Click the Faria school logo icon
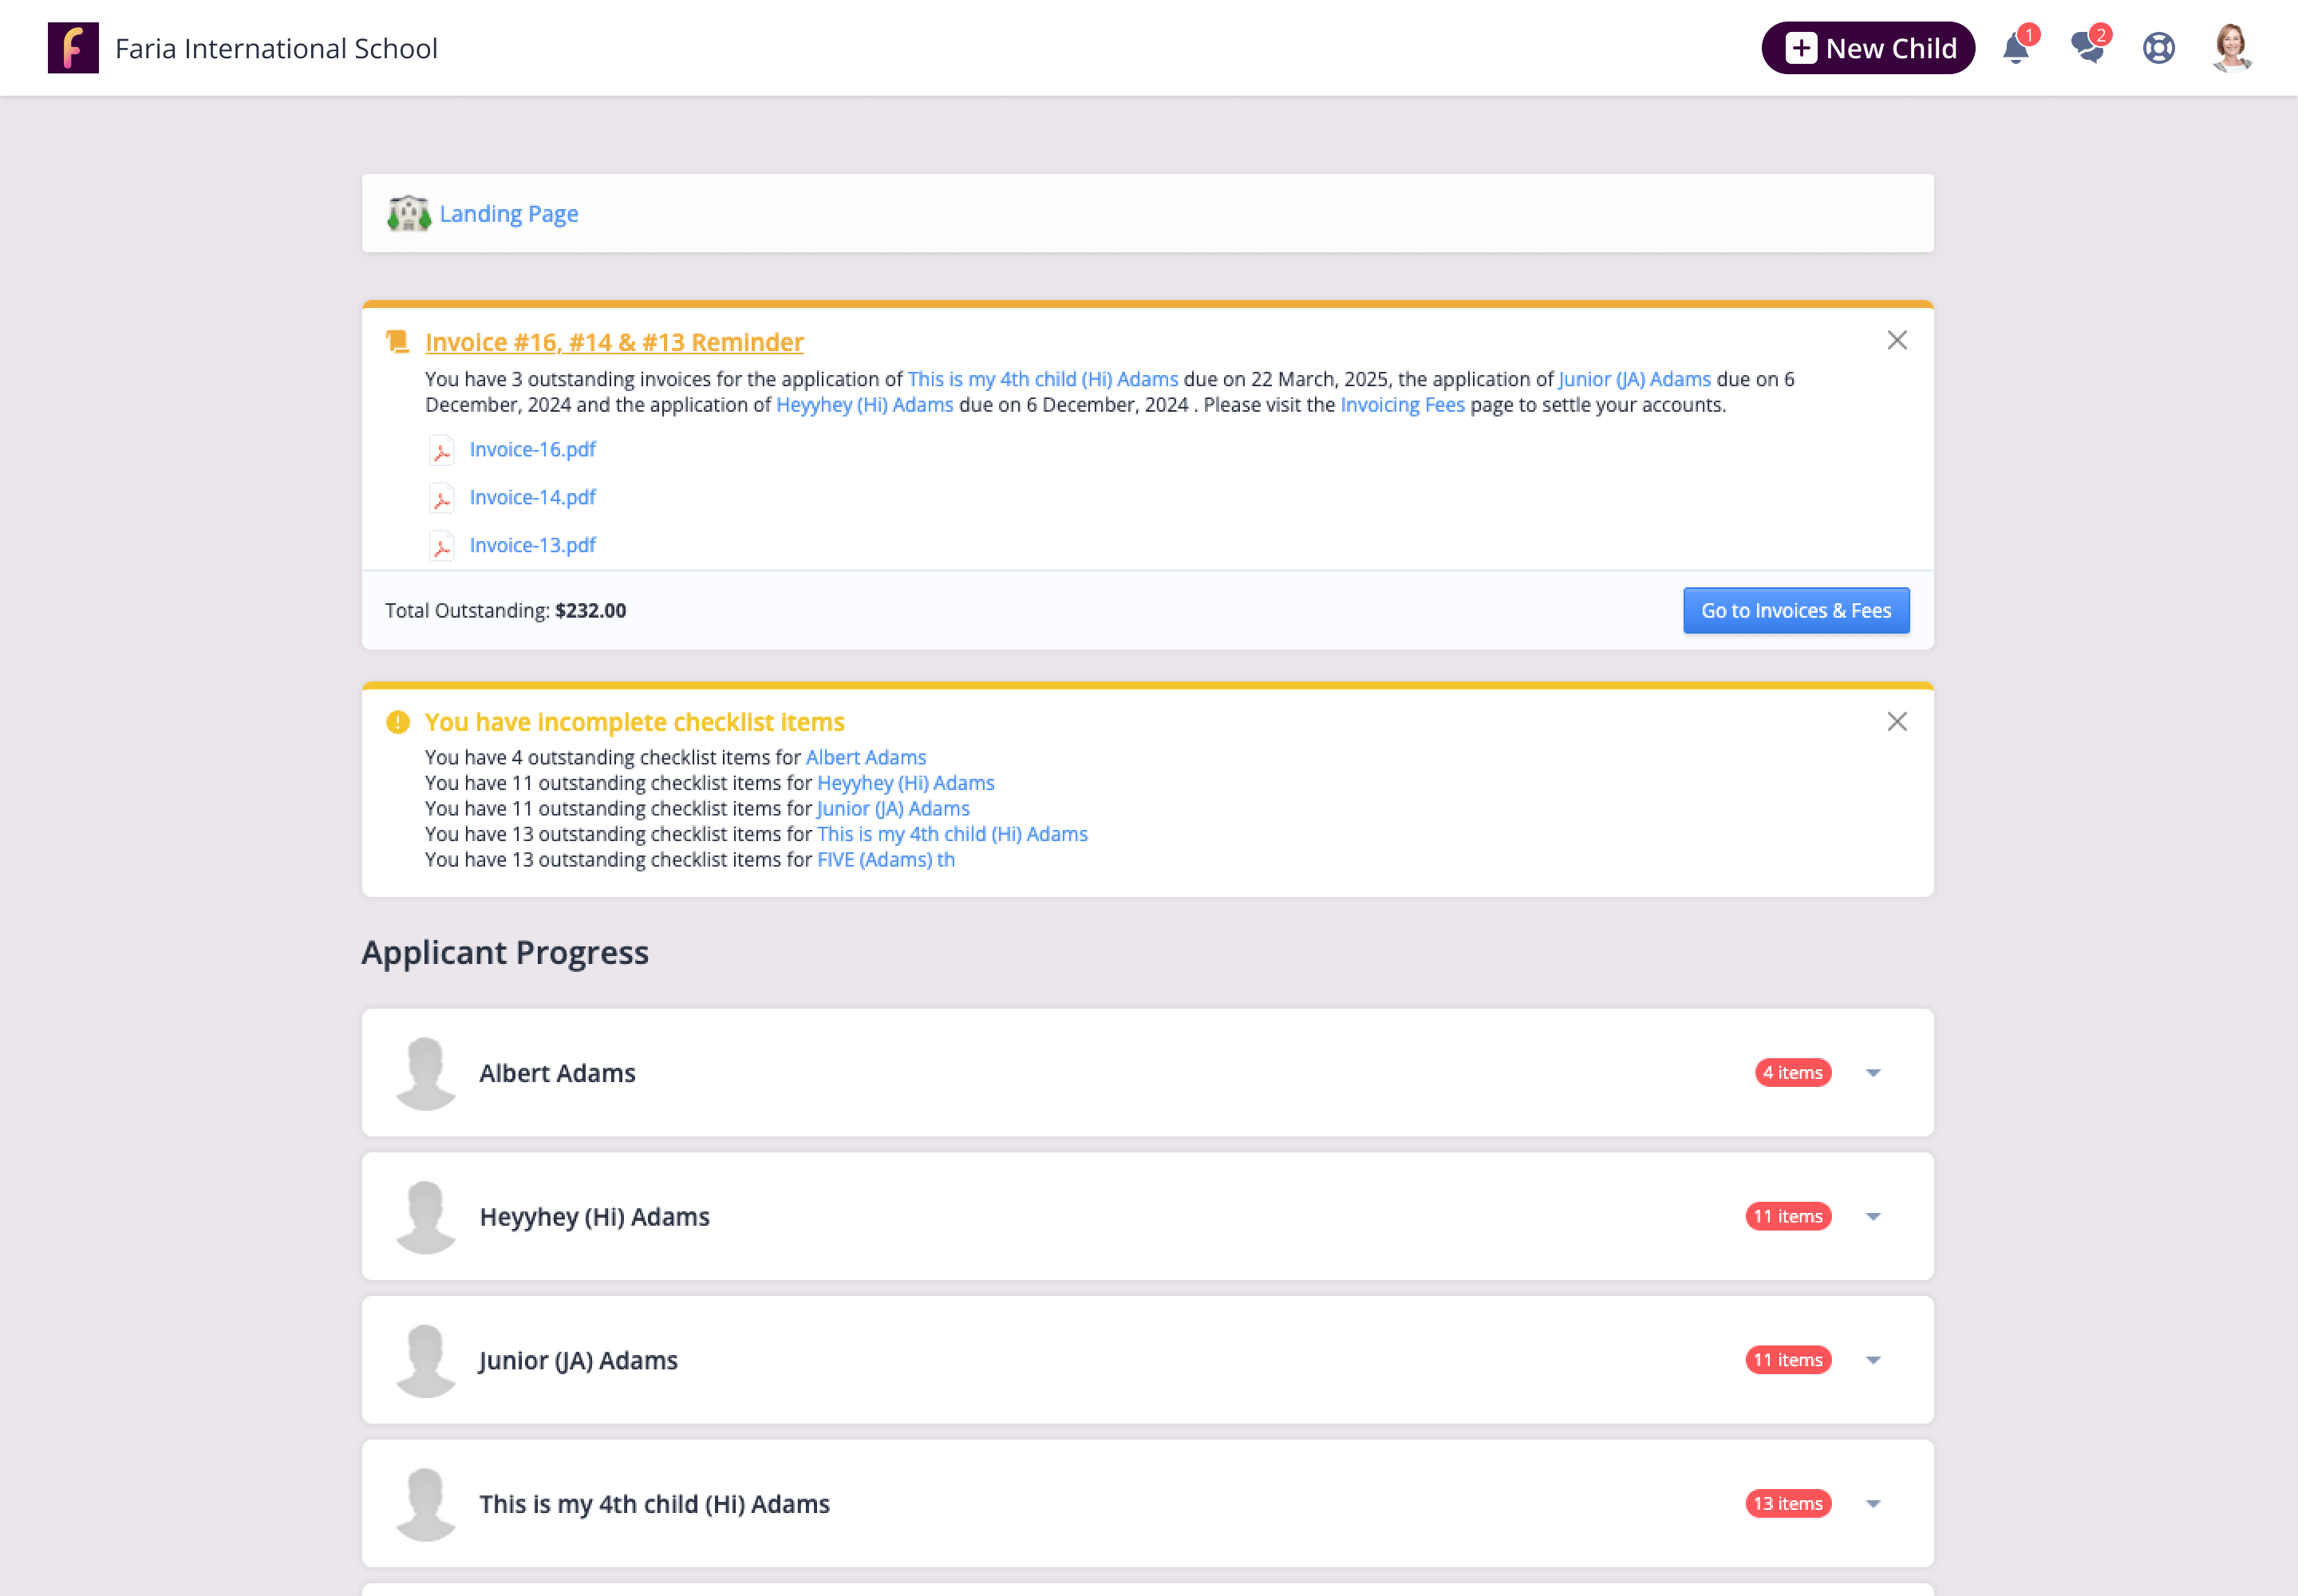2298x1596 pixels. click(73, 48)
